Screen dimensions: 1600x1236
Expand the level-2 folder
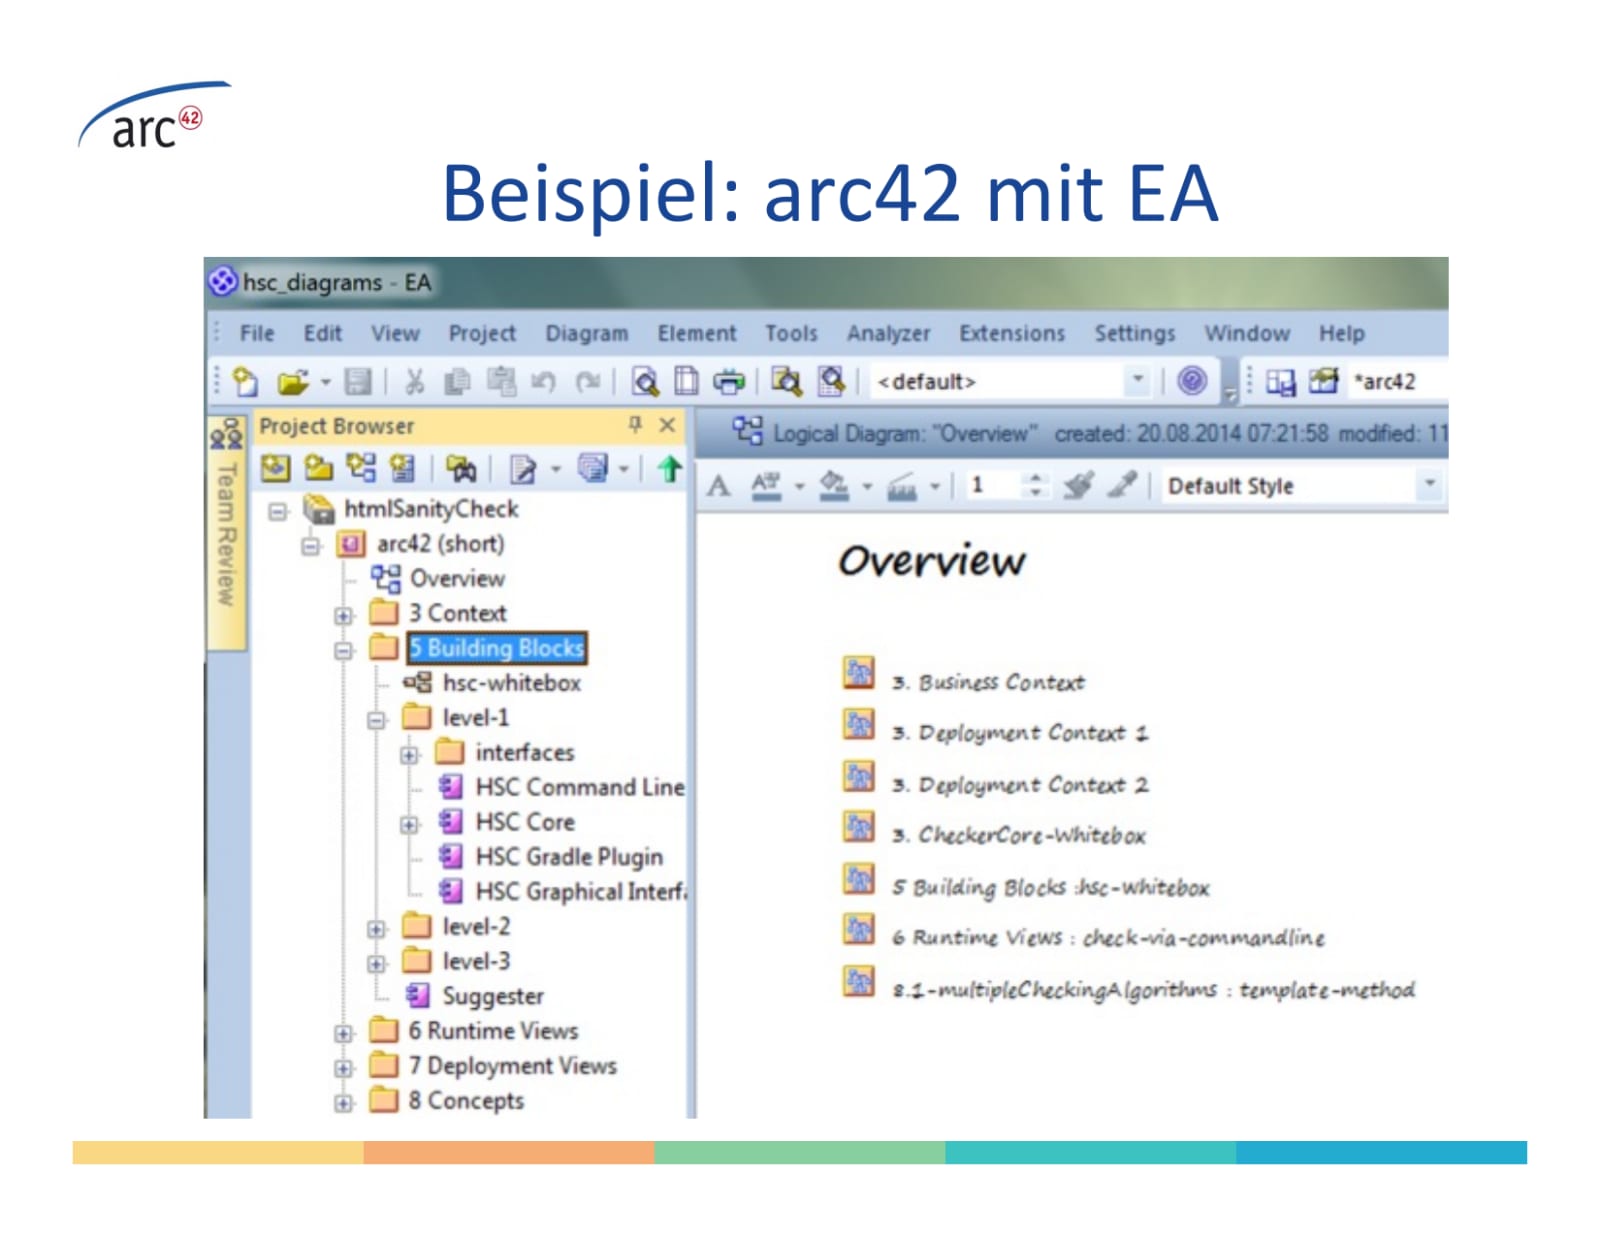pos(376,929)
